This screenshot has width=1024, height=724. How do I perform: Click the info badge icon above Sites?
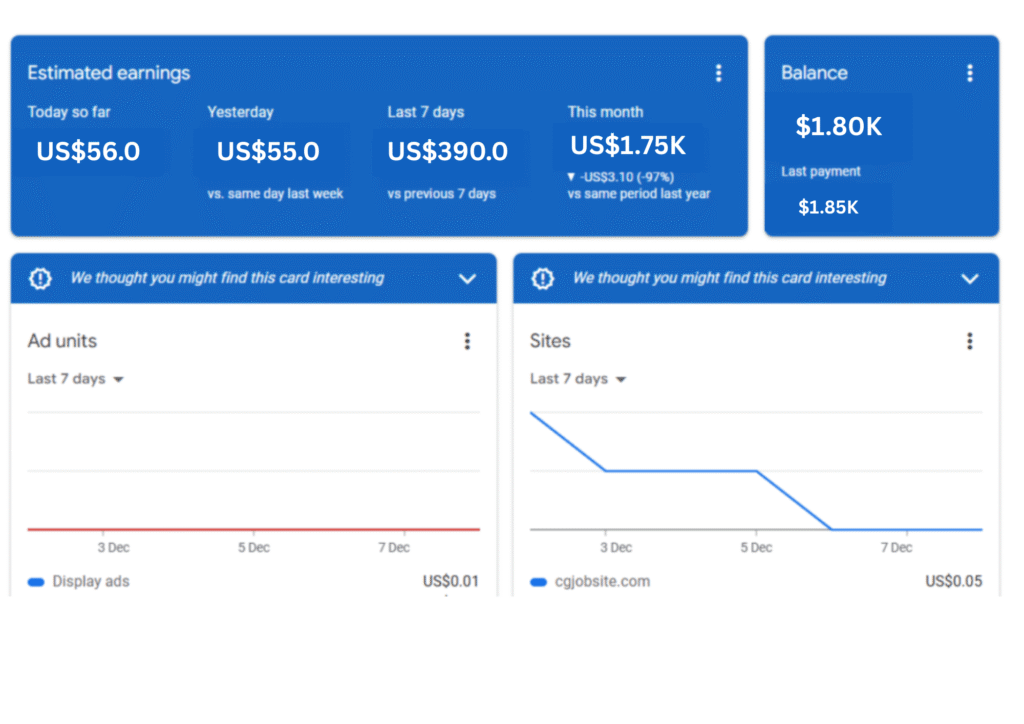tap(542, 279)
